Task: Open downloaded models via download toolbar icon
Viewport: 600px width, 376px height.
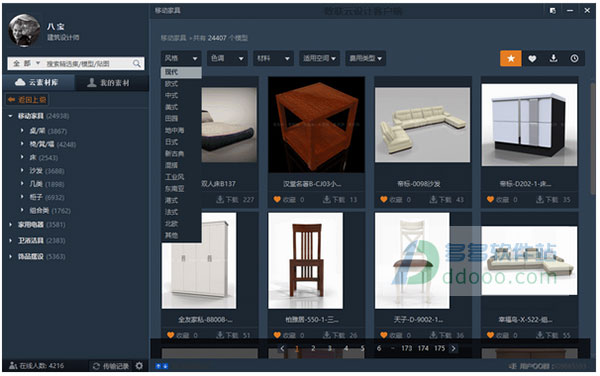Action: (x=553, y=59)
